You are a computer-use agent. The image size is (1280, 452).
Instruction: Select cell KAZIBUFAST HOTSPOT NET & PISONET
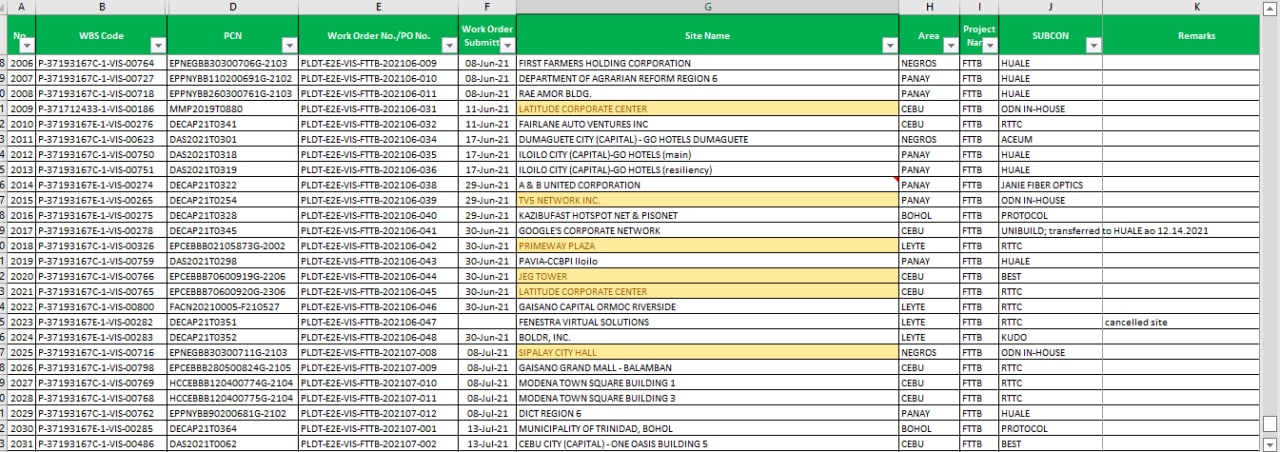pyautogui.click(x=707, y=215)
